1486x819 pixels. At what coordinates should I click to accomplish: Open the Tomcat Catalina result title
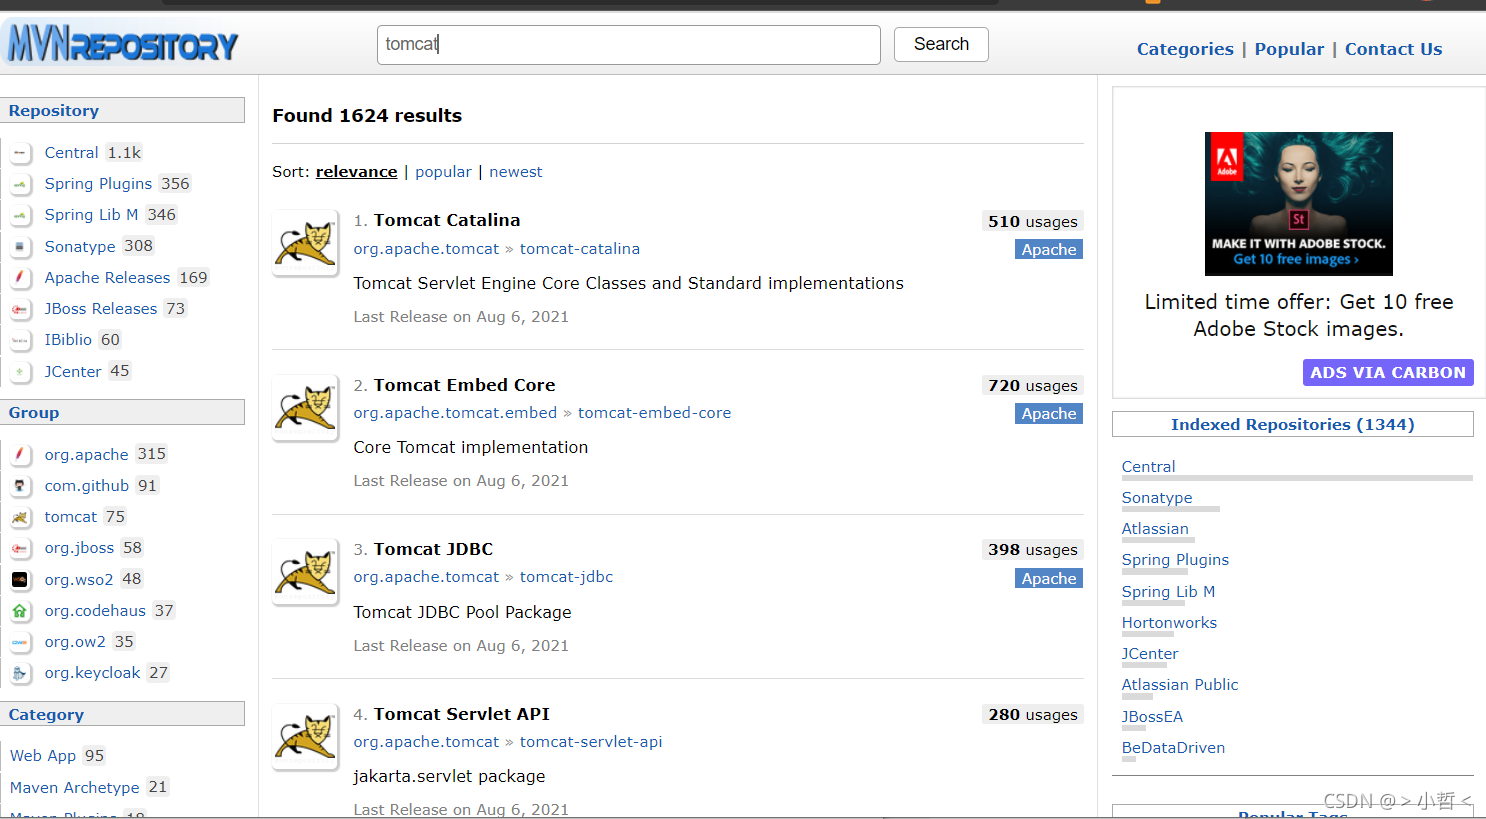pos(447,220)
